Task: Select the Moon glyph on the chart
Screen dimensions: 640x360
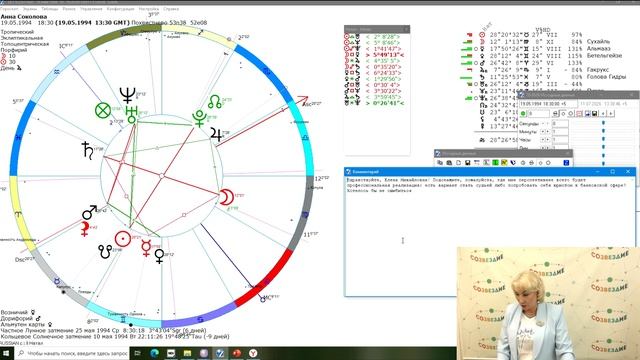Action: (227, 198)
